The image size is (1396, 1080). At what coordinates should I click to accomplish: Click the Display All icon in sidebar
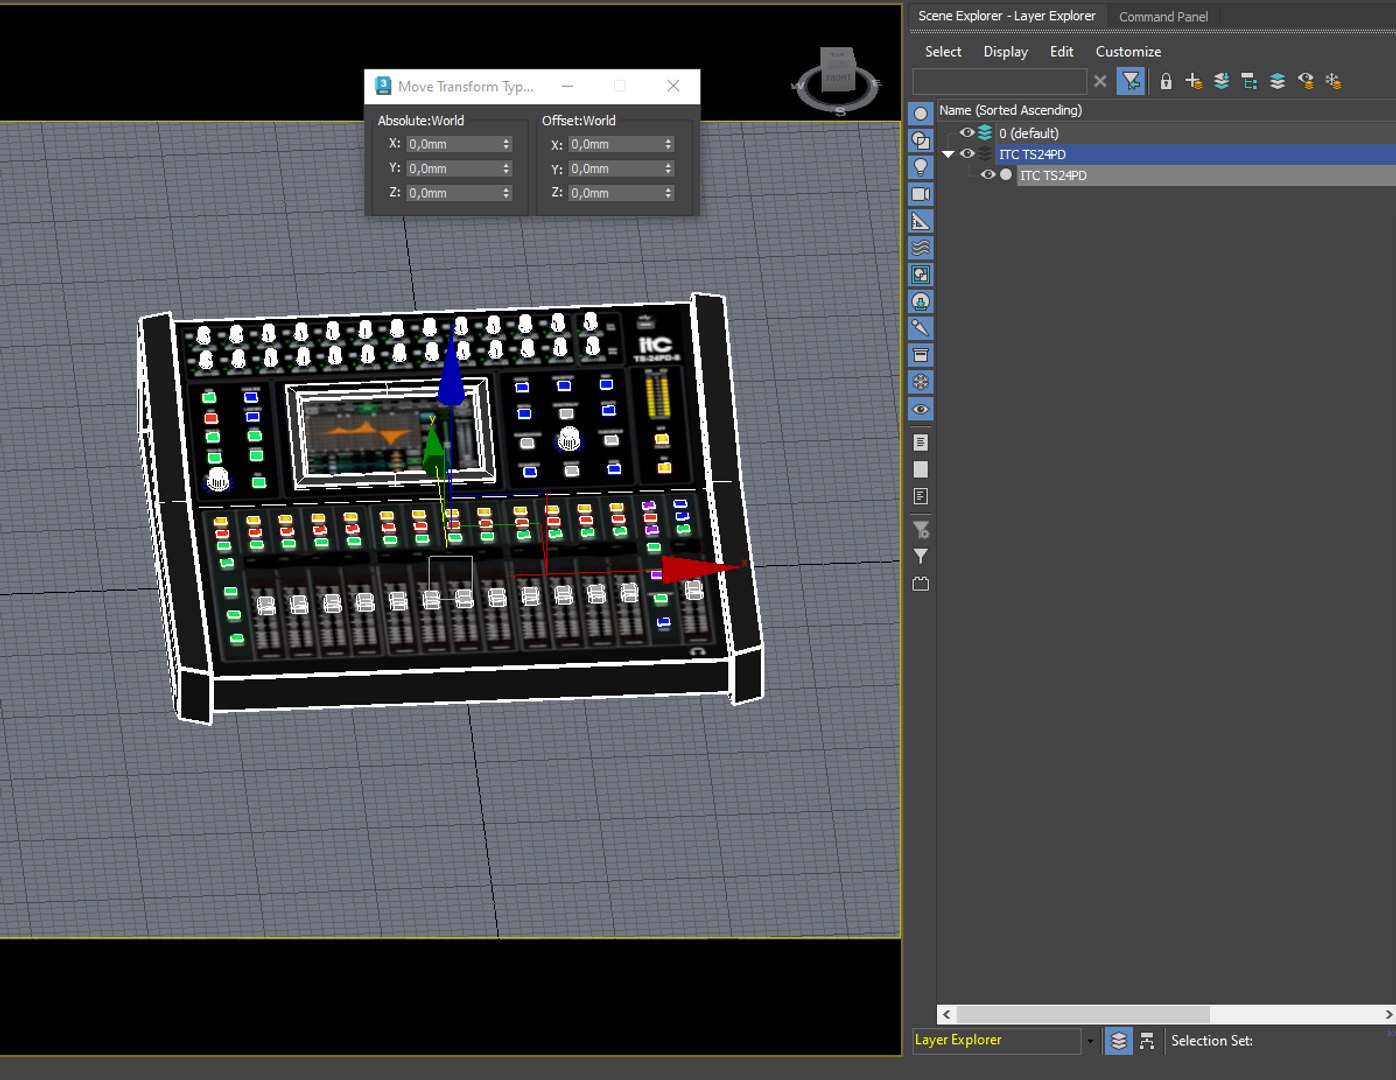[x=921, y=442]
